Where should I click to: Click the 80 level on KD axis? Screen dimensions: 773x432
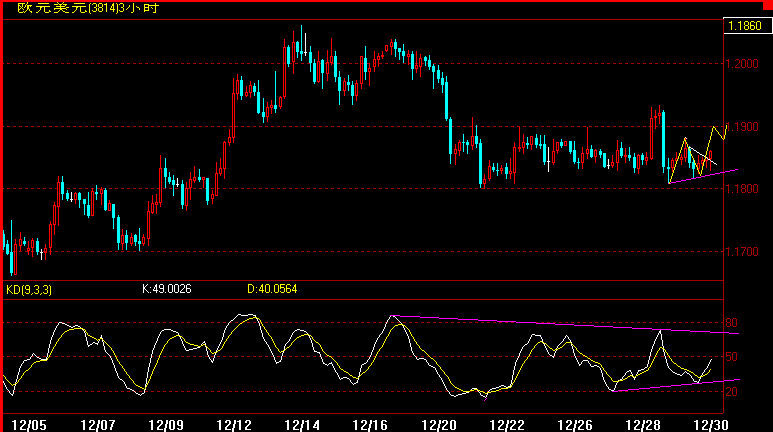[x=732, y=323]
